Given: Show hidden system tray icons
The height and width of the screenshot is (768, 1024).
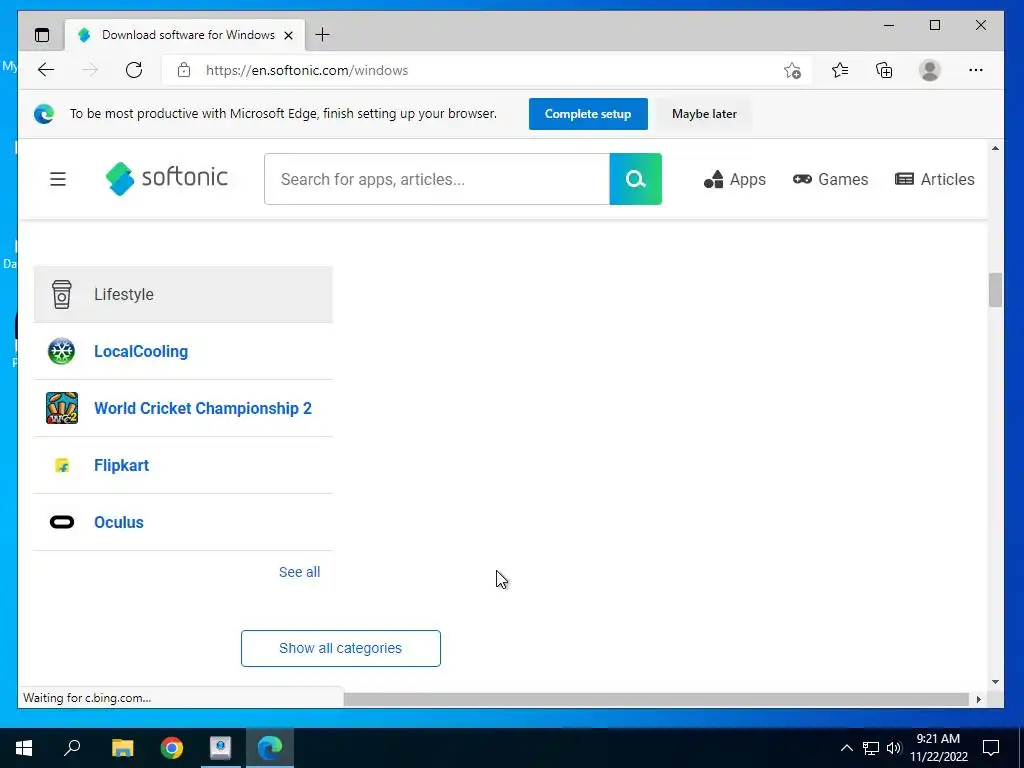Looking at the screenshot, I should (846, 748).
